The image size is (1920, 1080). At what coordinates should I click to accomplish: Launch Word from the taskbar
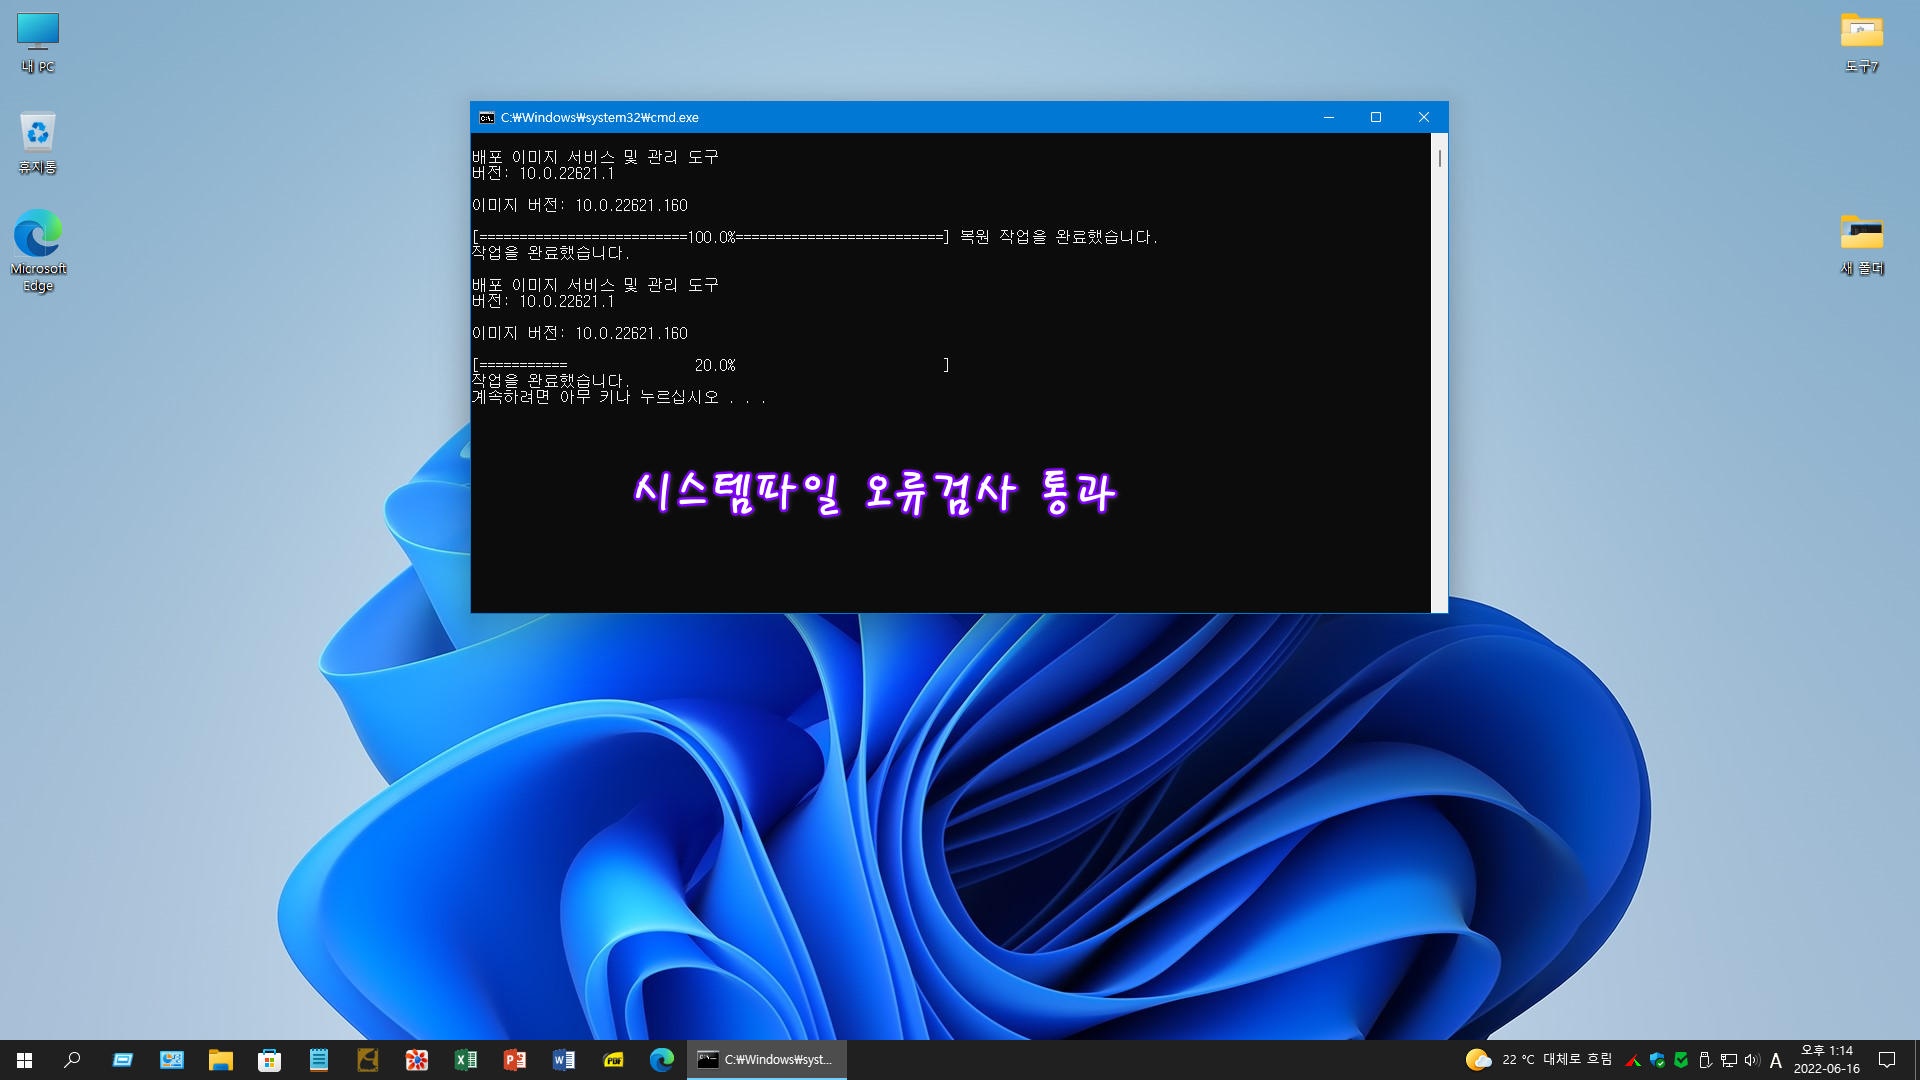click(564, 1060)
